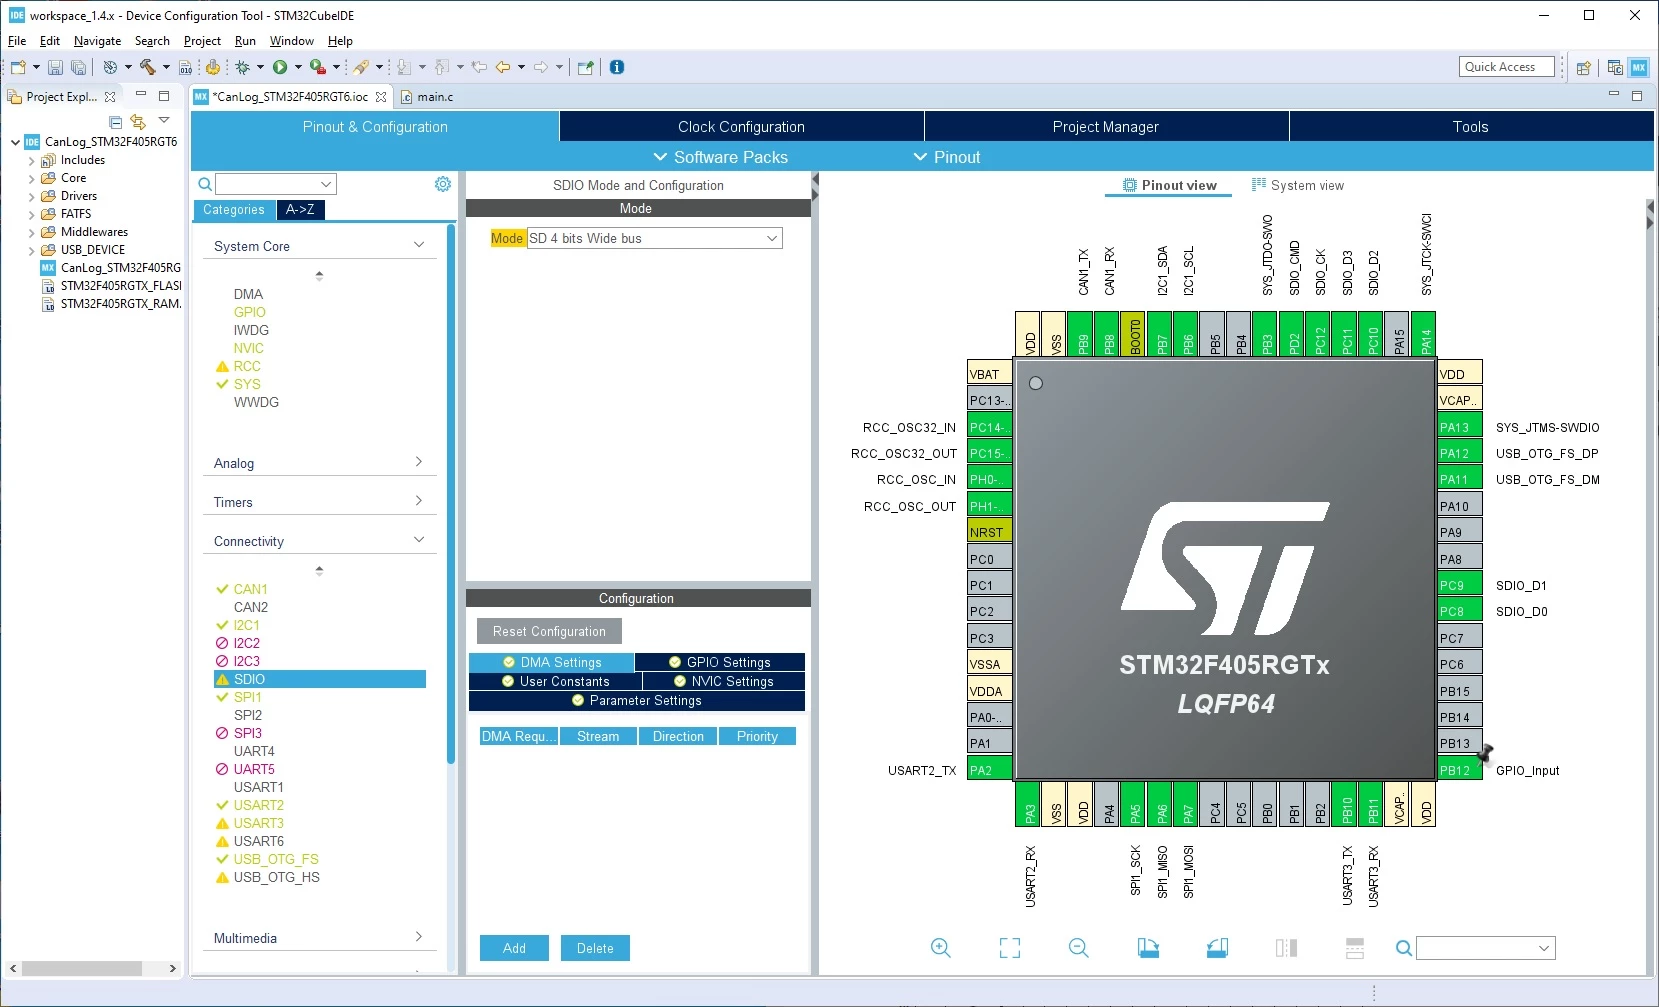This screenshot has width=1659, height=1007.
Task: Switch the peripheral list to A->Z view
Action: [300, 210]
